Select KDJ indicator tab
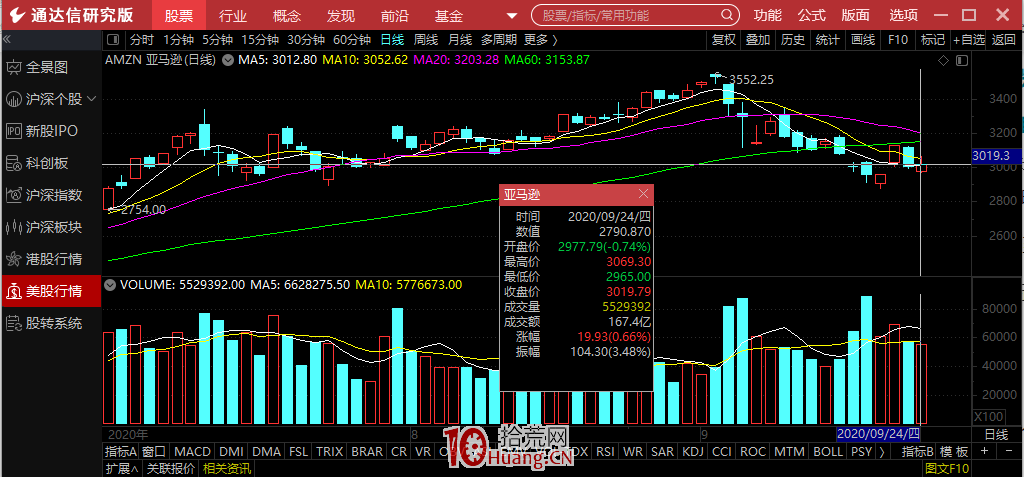This screenshot has height=477, width=1024. (691, 452)
